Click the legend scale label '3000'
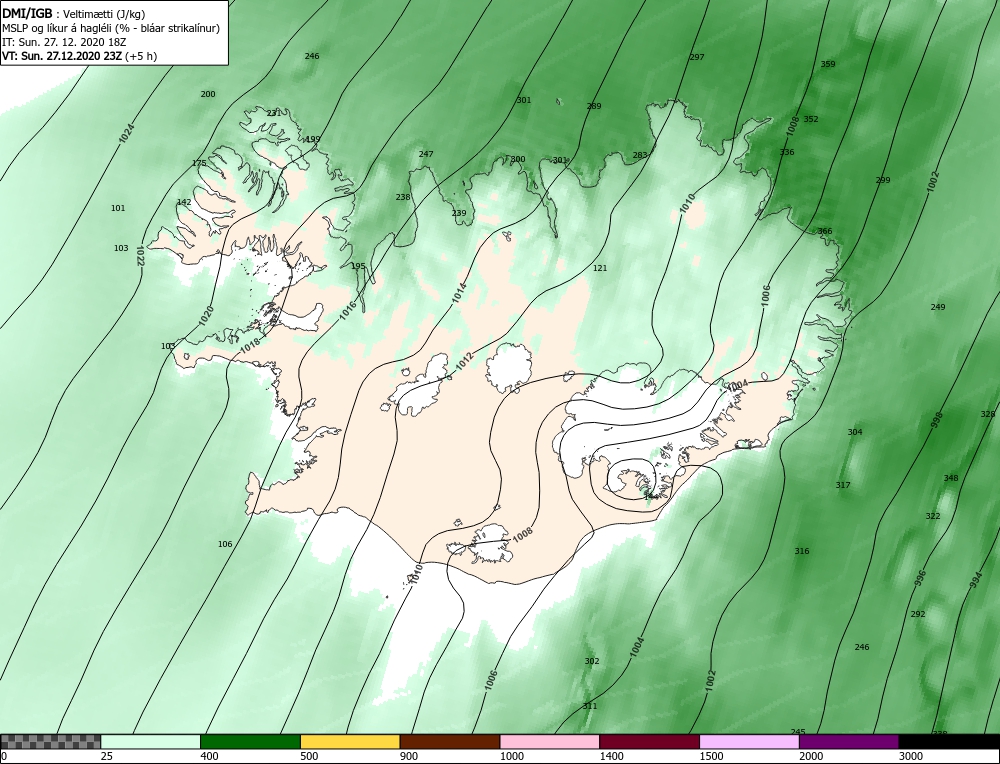The width and height of the screenshot is (1000, 764). tap(911, 756)
